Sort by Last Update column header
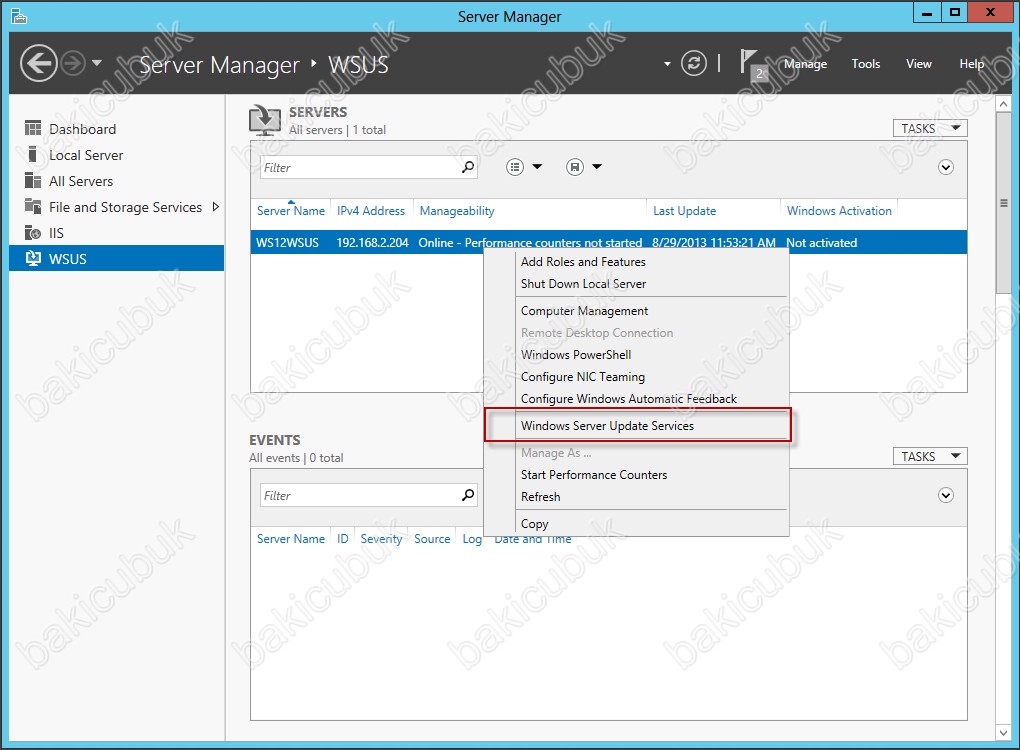1020x750 pixels. pos(684,211)
